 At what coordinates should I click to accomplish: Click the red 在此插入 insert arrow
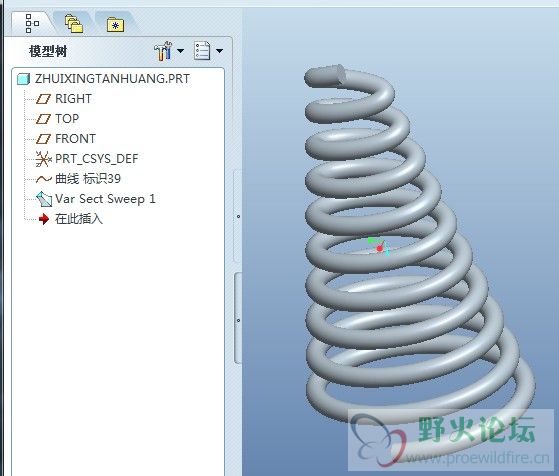44,219
